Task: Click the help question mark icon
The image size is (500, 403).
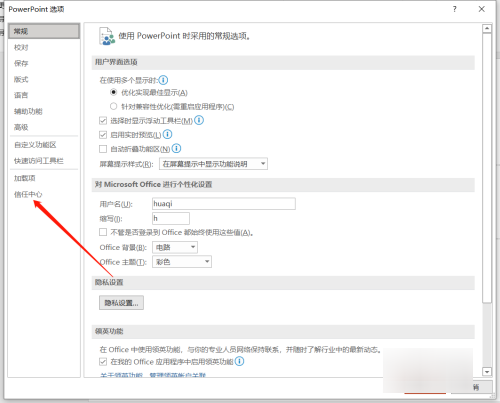Action: tap(455, 9)
